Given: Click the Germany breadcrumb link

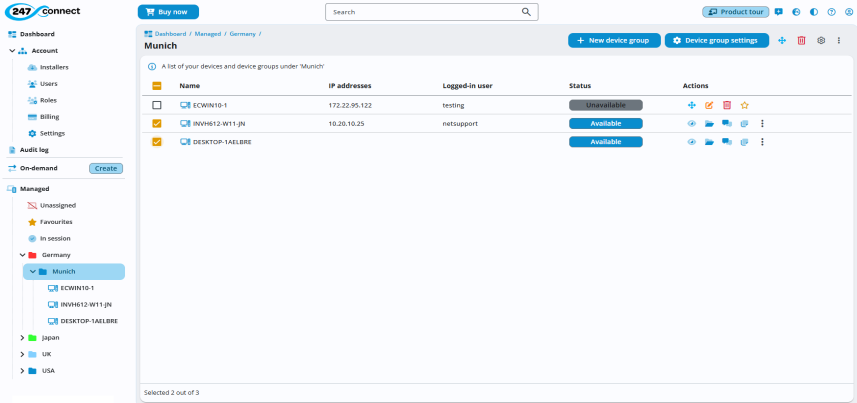Looking at the screenshot, I should [x=242, y=34].
